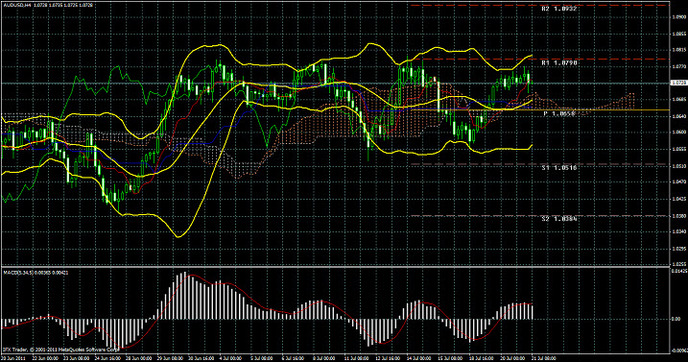
Task: Select the R1 1.0790 pivot label
Action: [x=559, y=63]
